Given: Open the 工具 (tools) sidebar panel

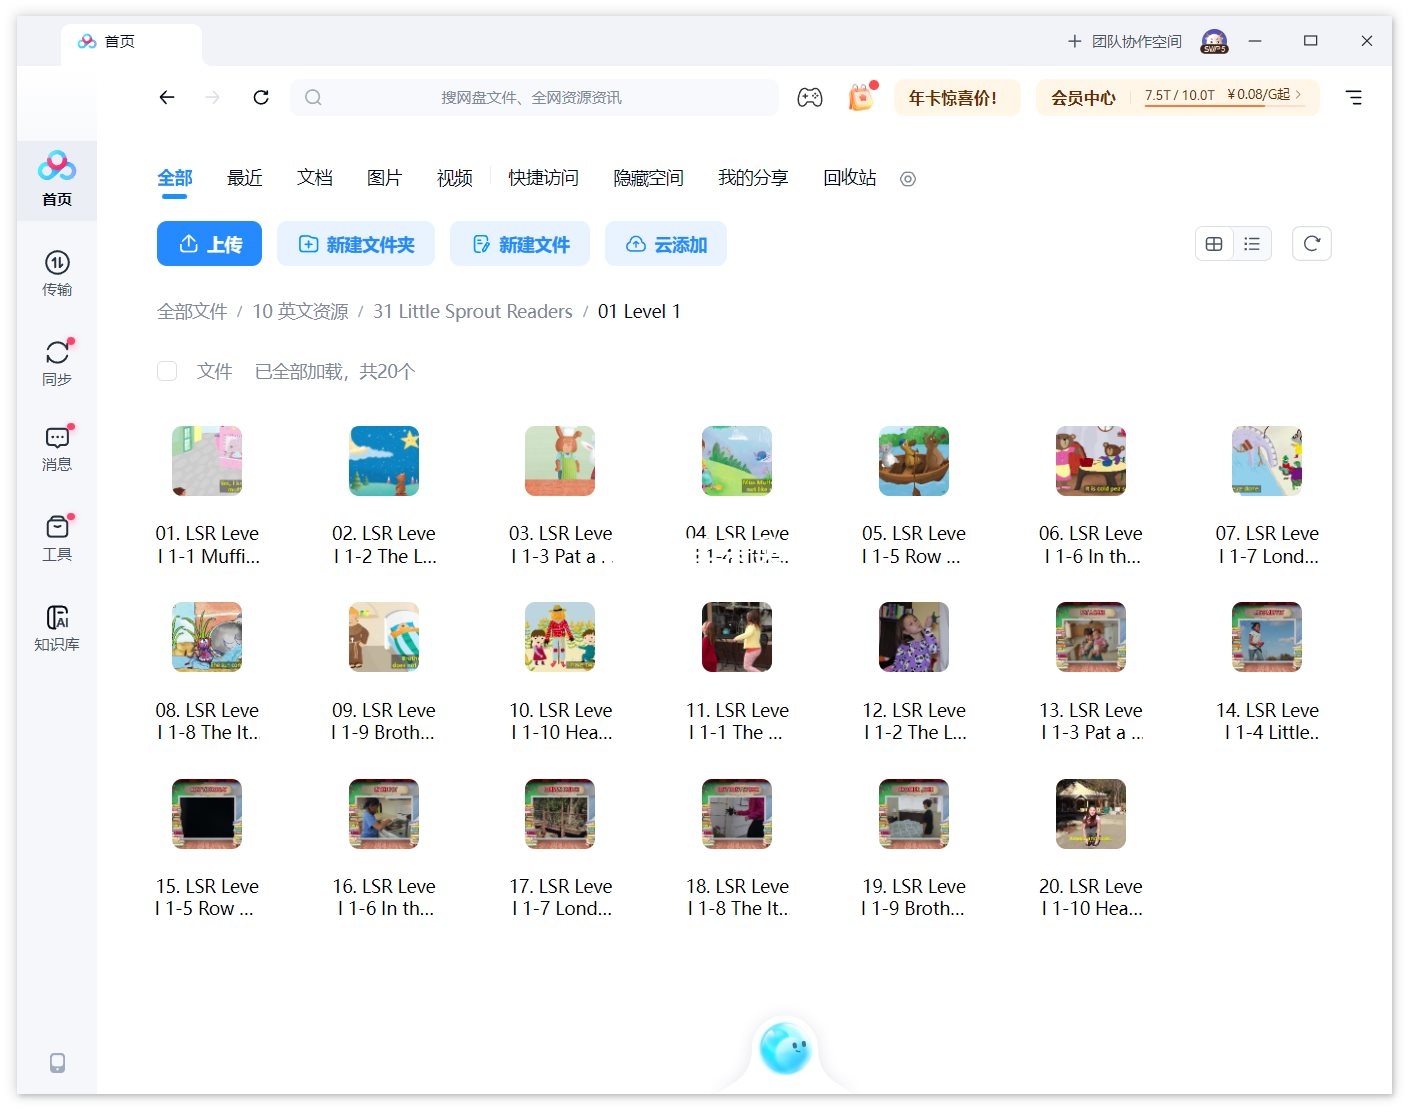Looking at the screenshot, I should click(x=57, y=537).
